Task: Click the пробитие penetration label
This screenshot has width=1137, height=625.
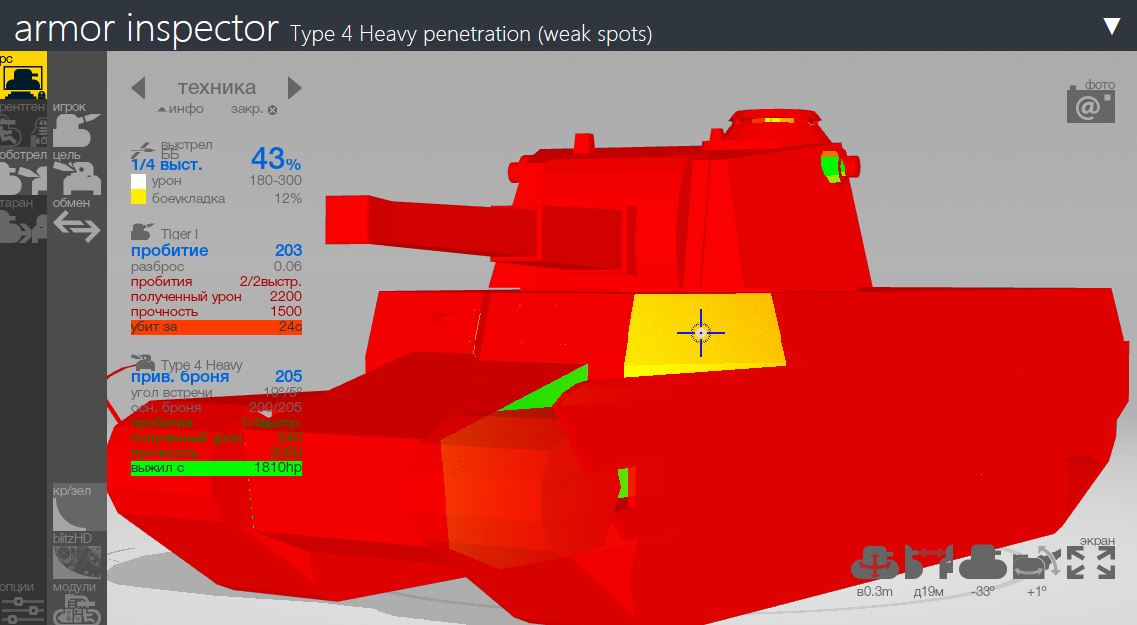Action: click(x=170, y=250)
